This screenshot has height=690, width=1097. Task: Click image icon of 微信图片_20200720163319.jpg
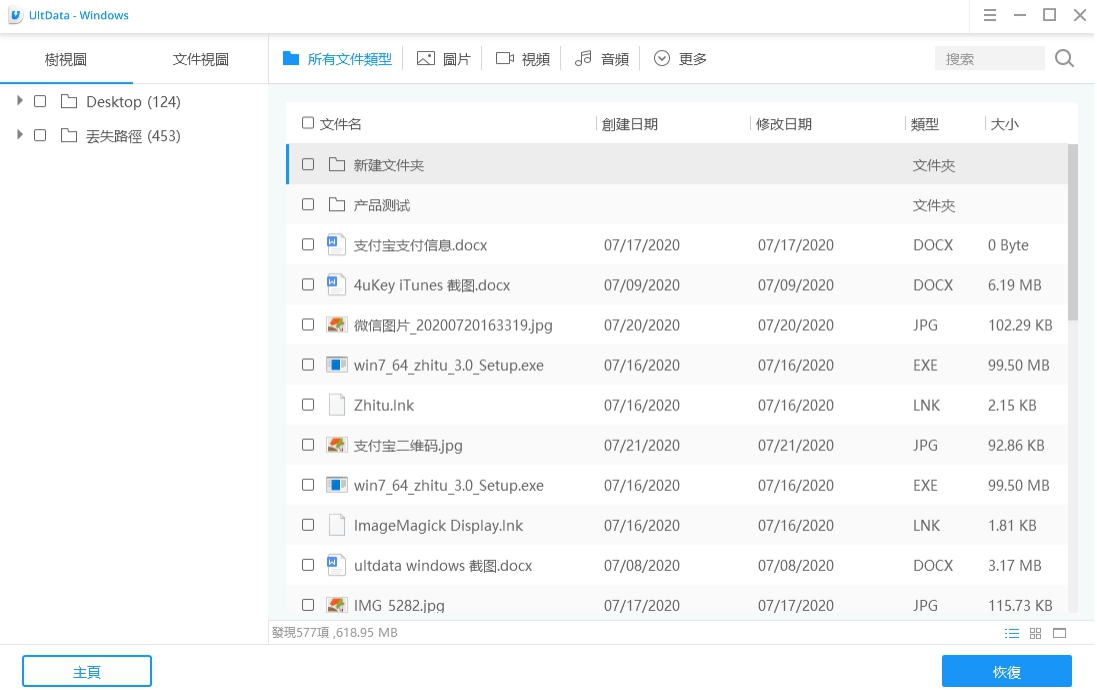click(x=337, y=325)
